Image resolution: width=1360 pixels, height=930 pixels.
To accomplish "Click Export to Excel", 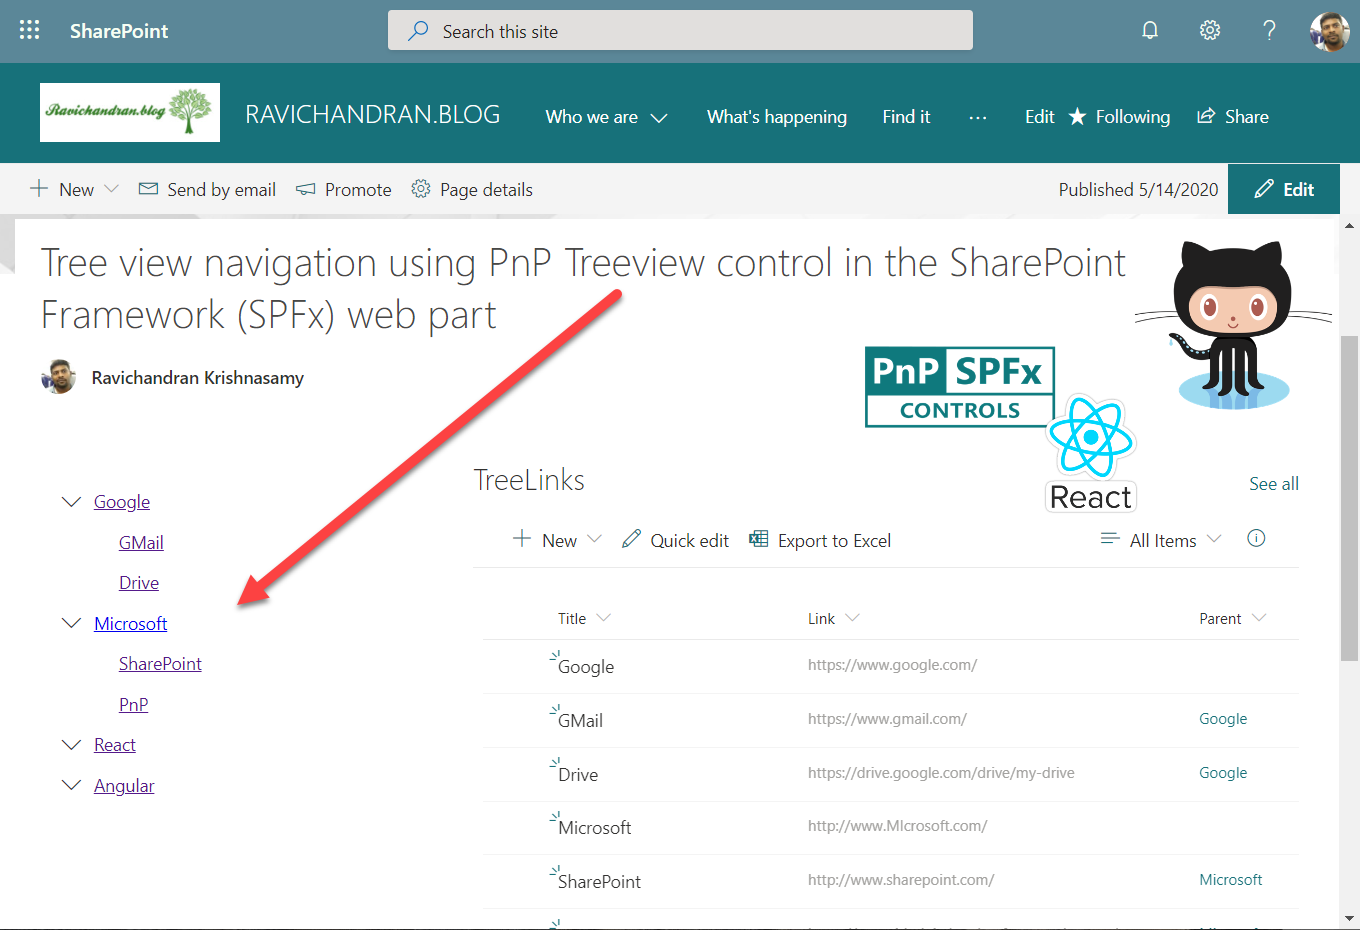I will [x=820, y=540].
